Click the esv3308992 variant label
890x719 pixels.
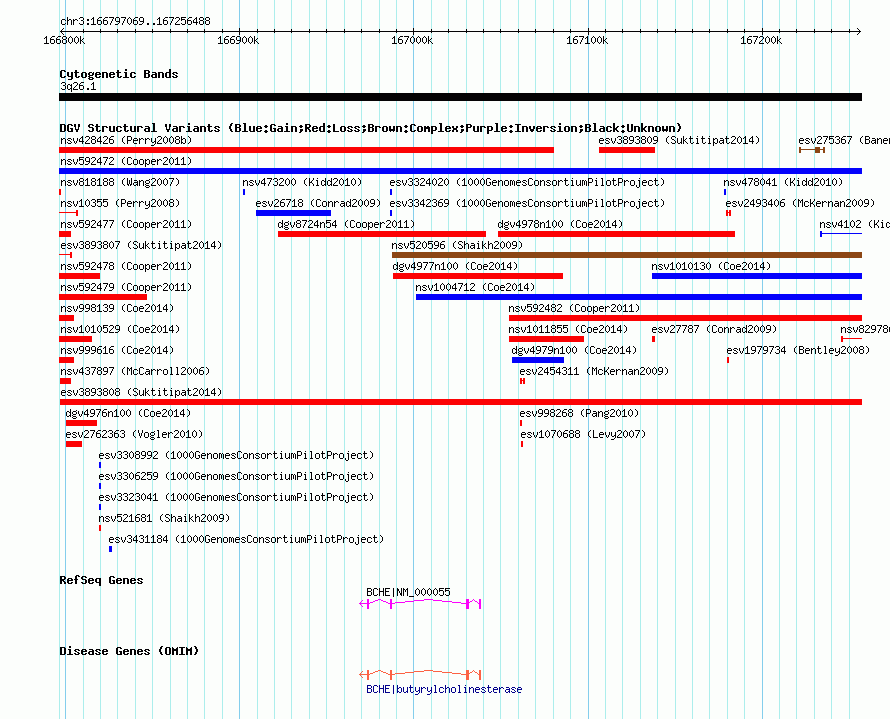pos(236,455)
